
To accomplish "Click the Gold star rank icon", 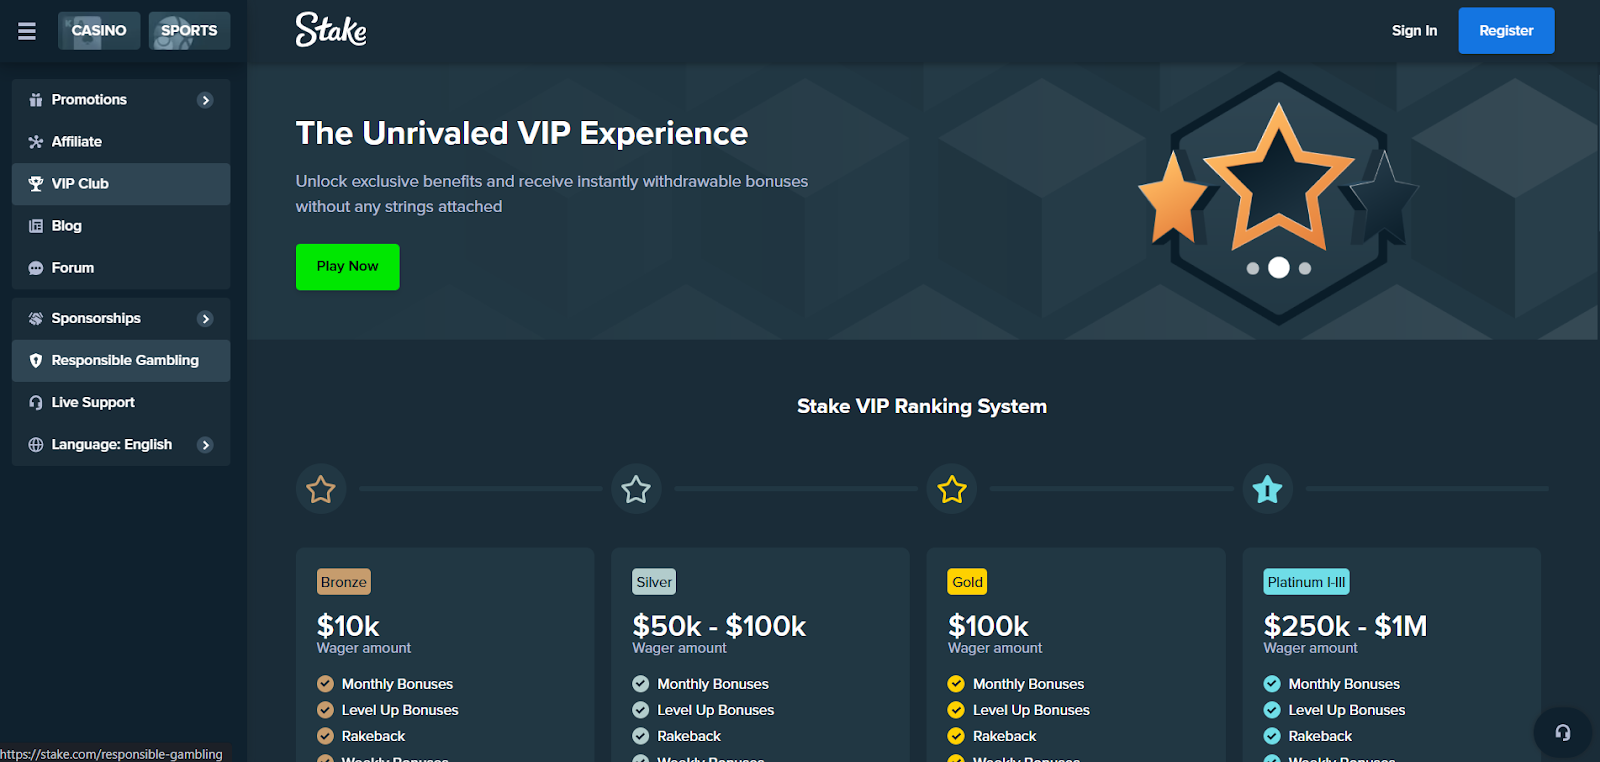I will 952,489.
